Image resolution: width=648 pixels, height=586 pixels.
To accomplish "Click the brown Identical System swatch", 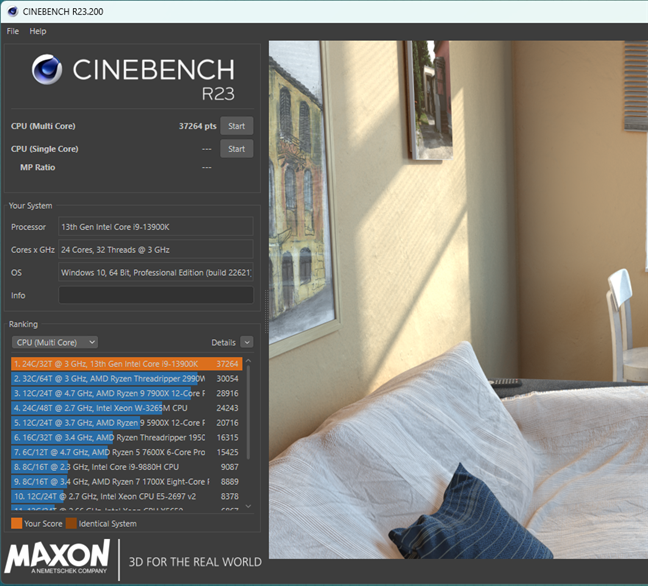I will tap(71, 524).
